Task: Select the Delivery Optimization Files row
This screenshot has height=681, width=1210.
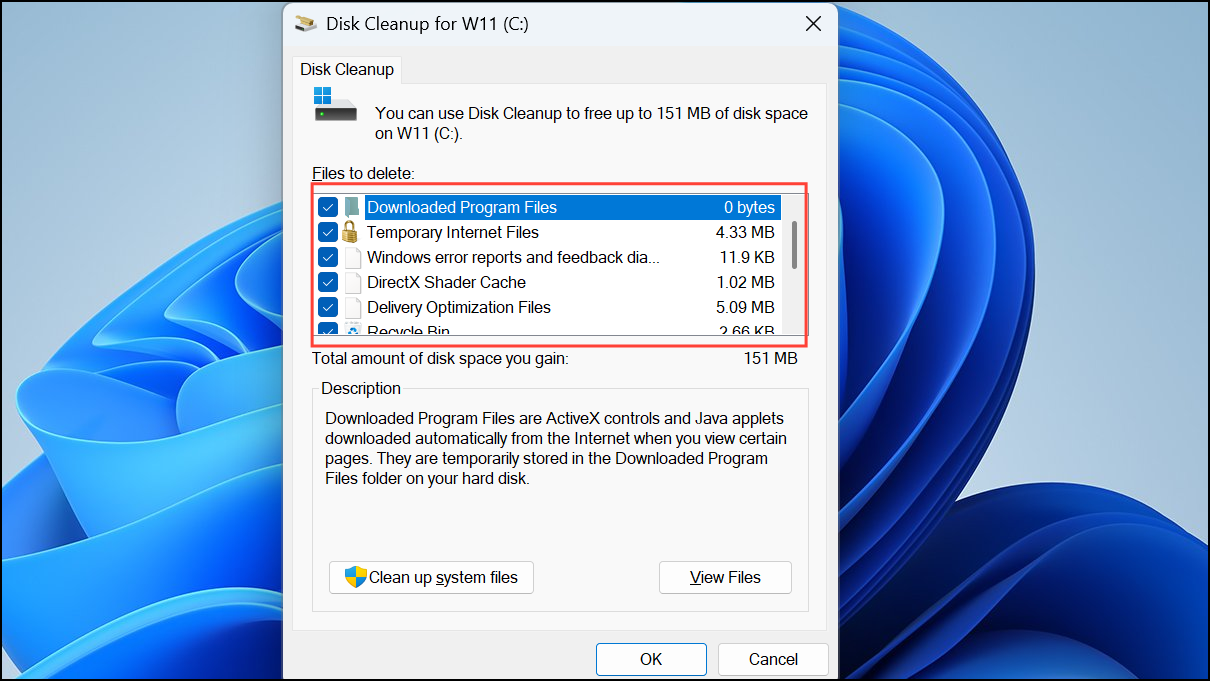Action: point(547,307)
